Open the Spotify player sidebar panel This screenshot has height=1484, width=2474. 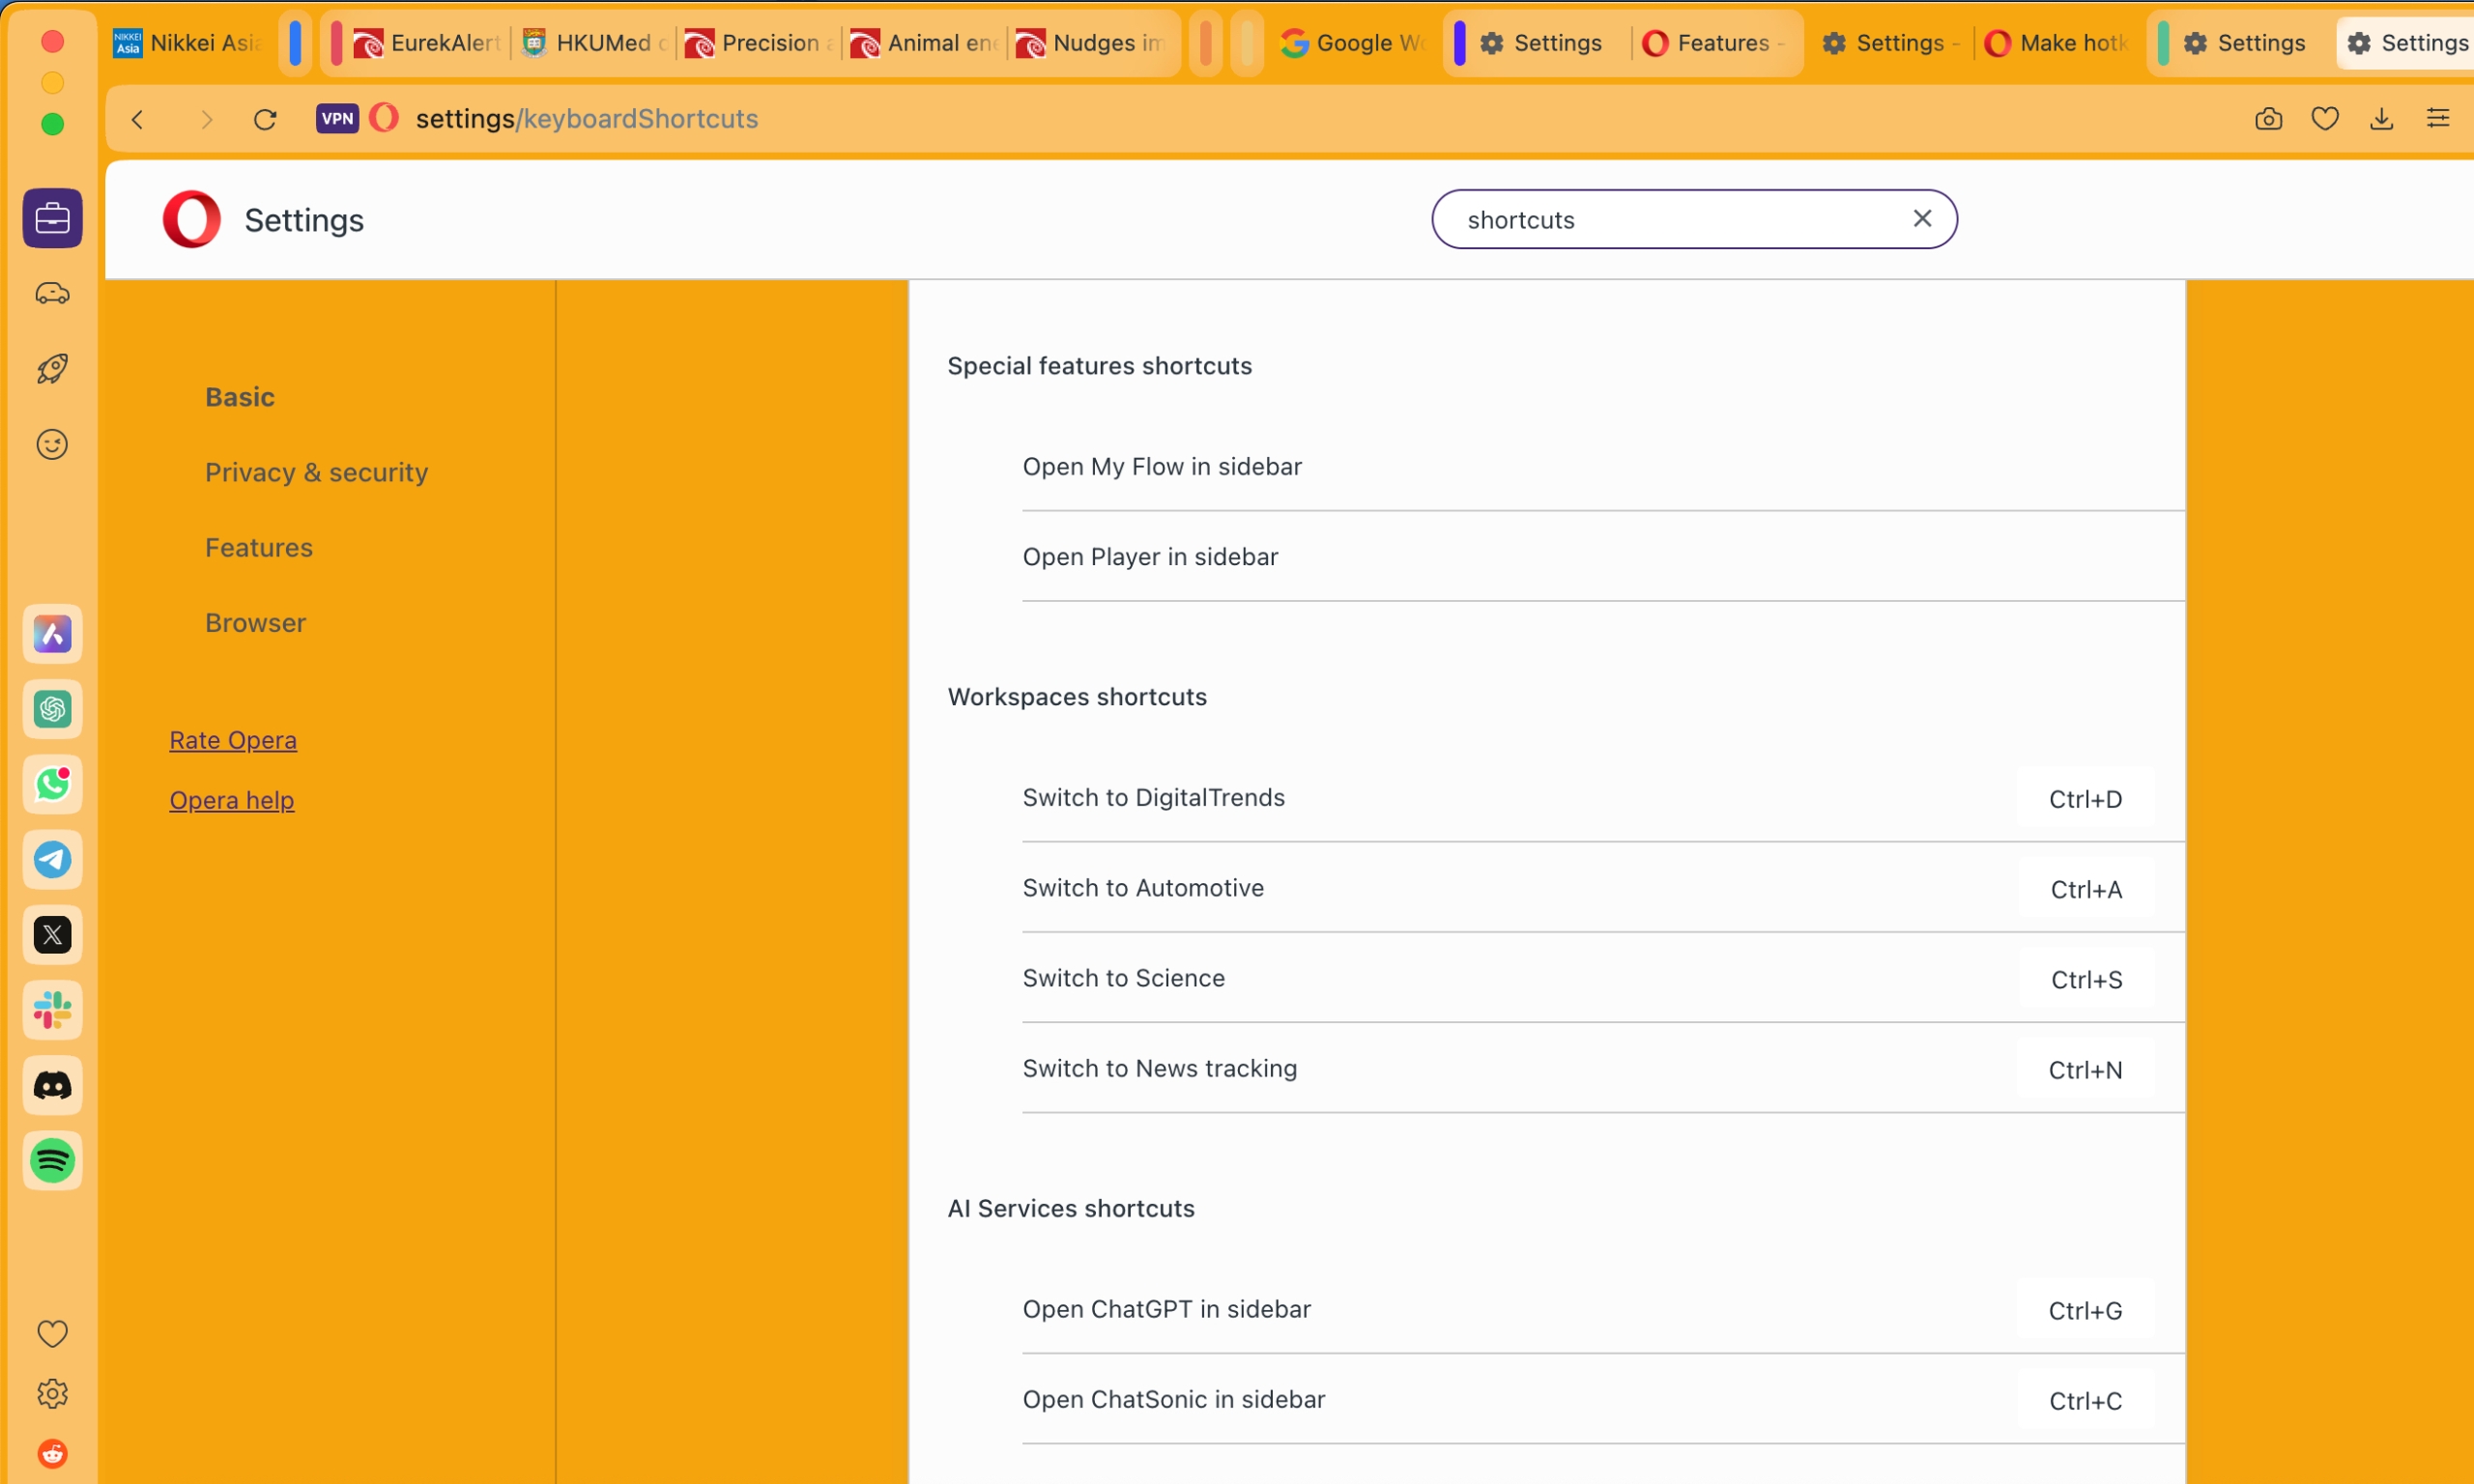[x=52, y=1160]
